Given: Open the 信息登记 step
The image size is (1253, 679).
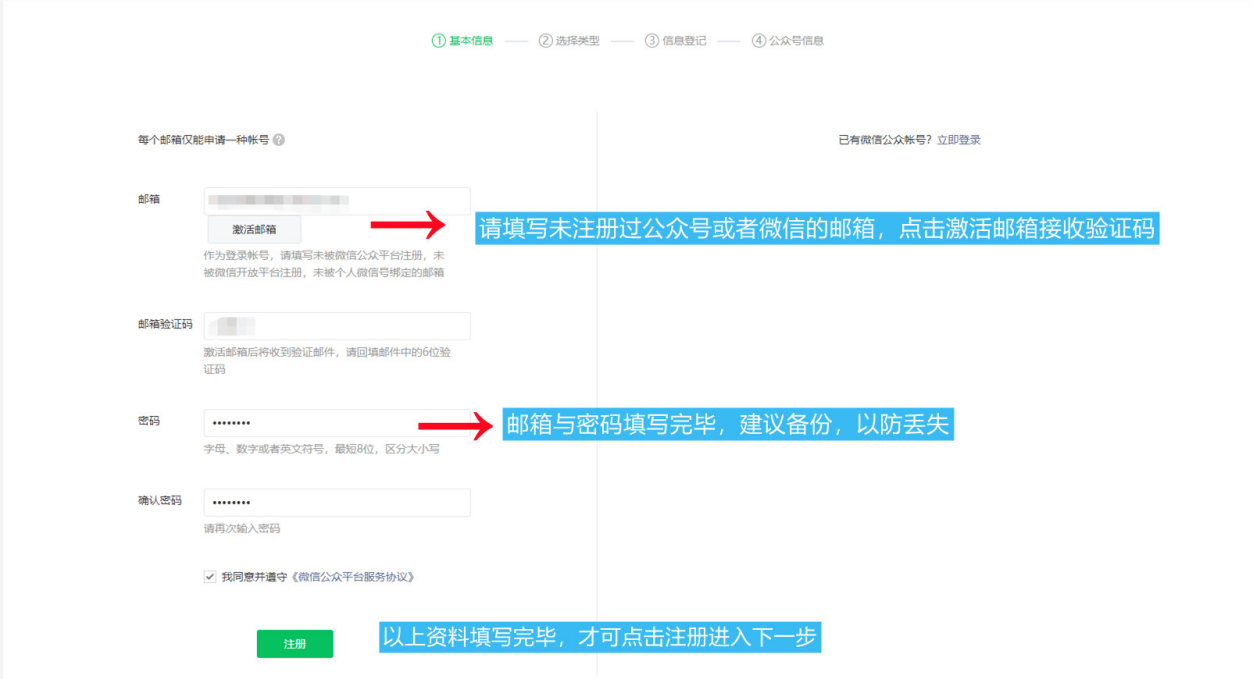Looking at the screenshot, I should (676, 41).
